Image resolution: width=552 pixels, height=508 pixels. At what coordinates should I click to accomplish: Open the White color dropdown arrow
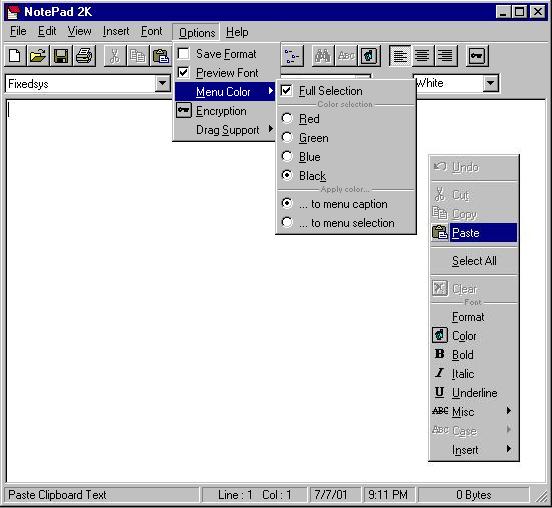pos(491,83)
